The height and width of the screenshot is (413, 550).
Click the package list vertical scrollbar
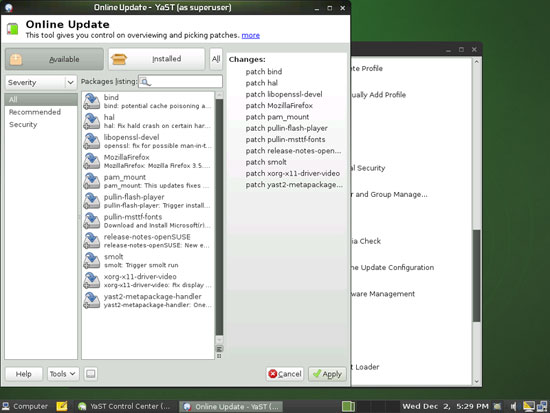(219, 217)
